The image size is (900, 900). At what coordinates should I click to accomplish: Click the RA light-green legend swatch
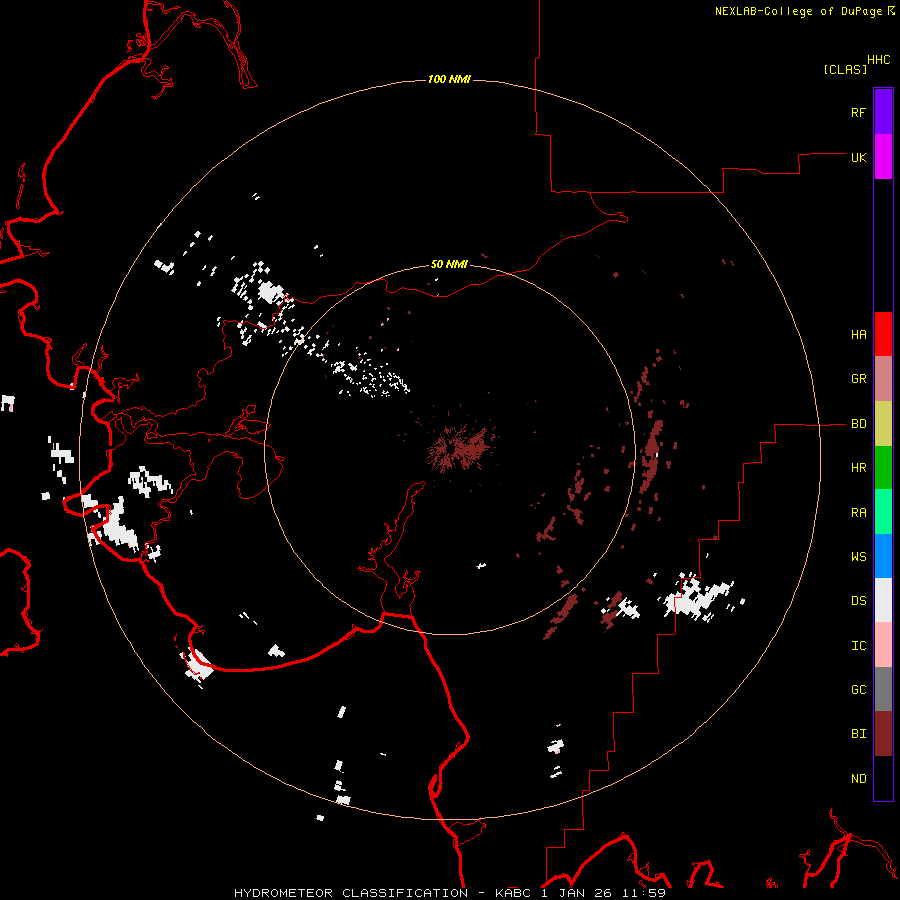click(883, 512)
